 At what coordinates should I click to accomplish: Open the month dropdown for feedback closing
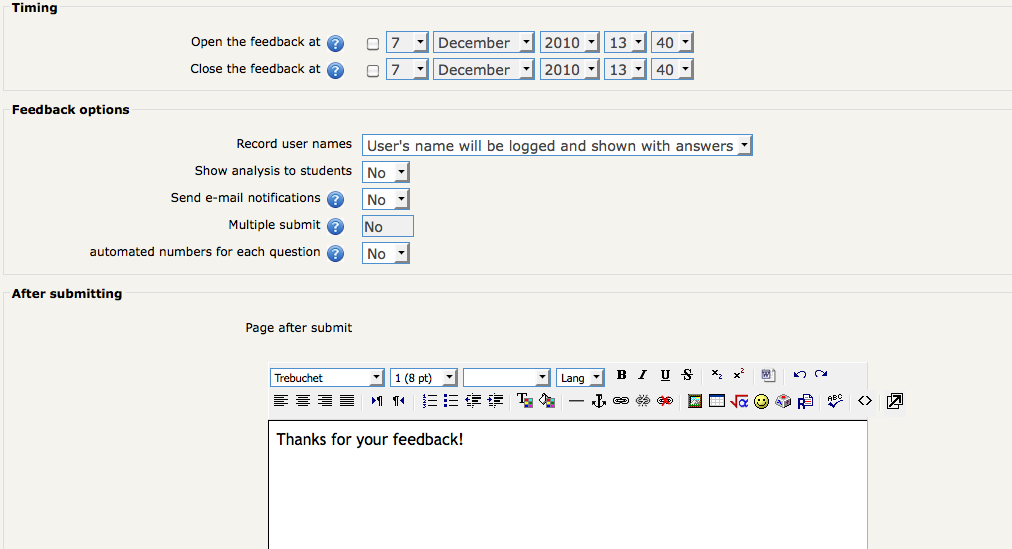pos(483,70)
